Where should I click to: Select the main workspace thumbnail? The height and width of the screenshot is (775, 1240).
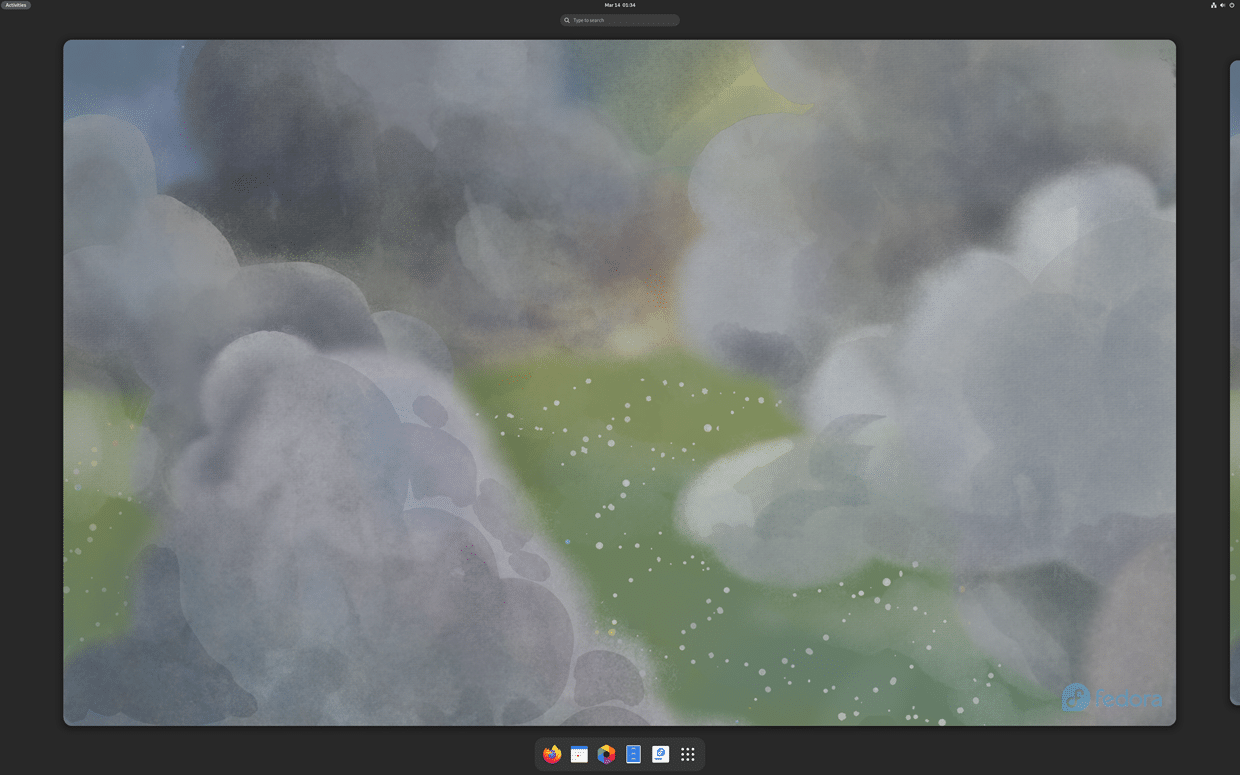point(619,250)
